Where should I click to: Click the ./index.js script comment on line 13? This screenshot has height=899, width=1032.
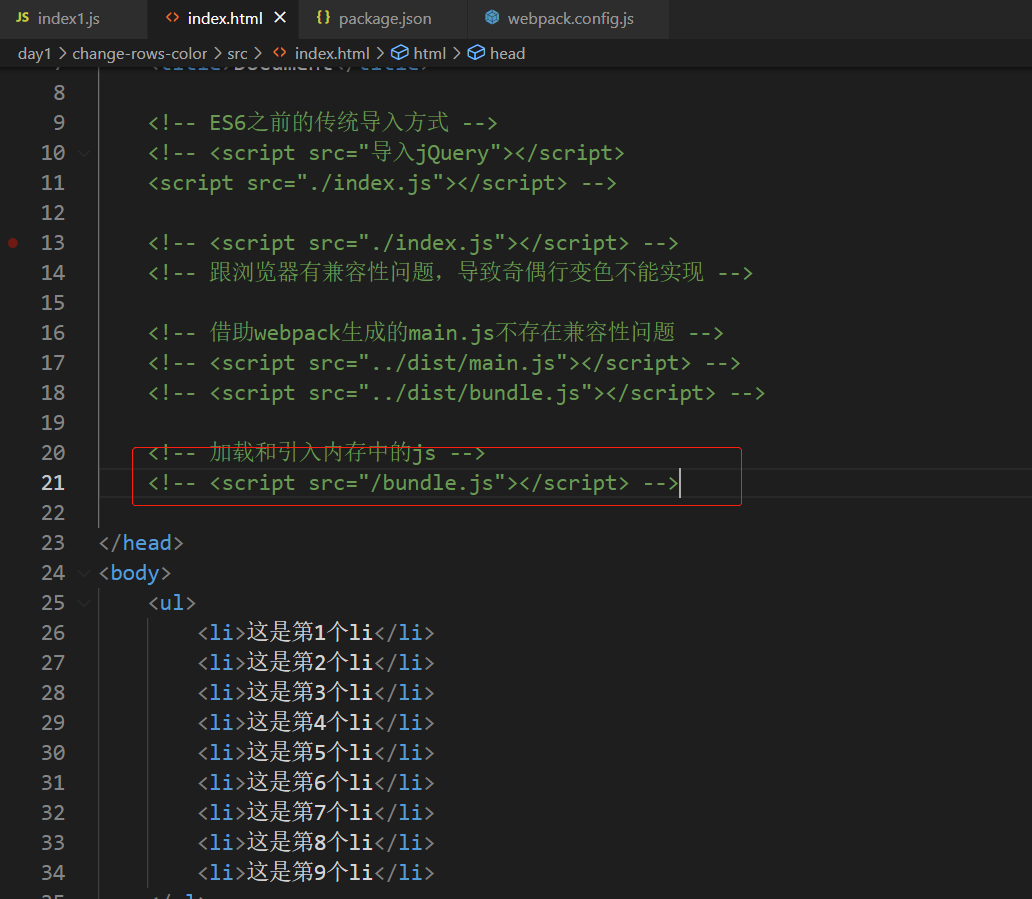(x=413, y=243)
